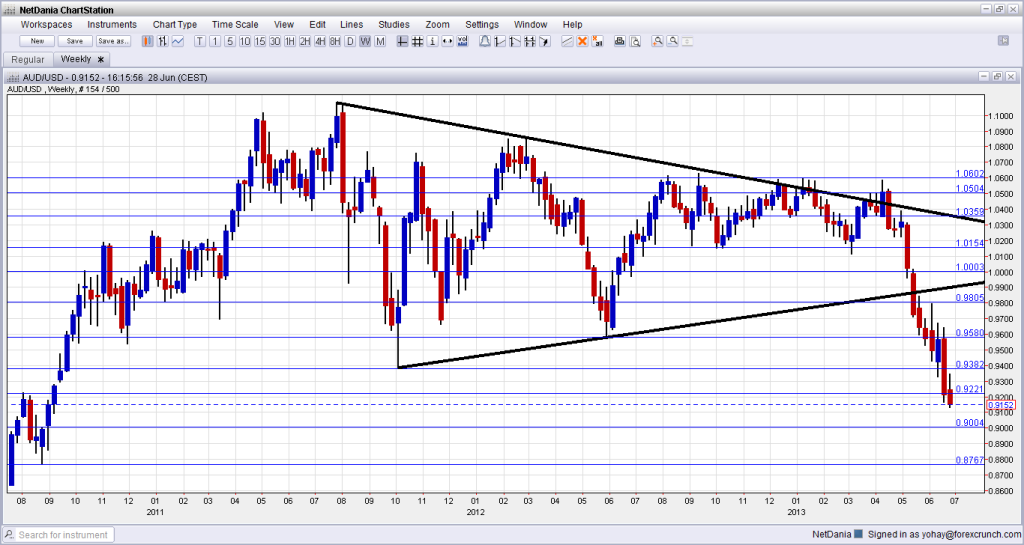Click the zoom out magnifier icon
The width and height of the screenshot is (1024, 545).
coord(672,41)
